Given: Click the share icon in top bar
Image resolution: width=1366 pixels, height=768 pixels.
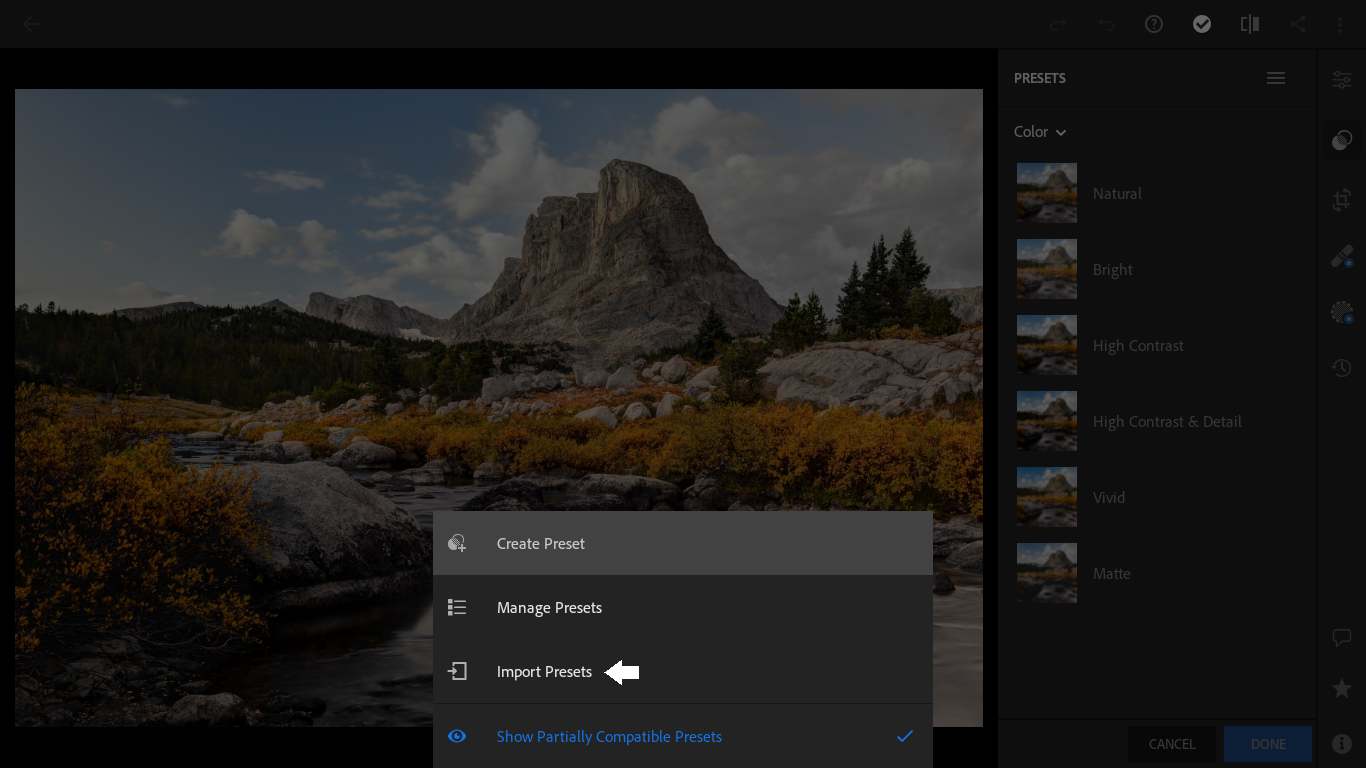Looking at the screenshot, I should (x=1297, y=24).
